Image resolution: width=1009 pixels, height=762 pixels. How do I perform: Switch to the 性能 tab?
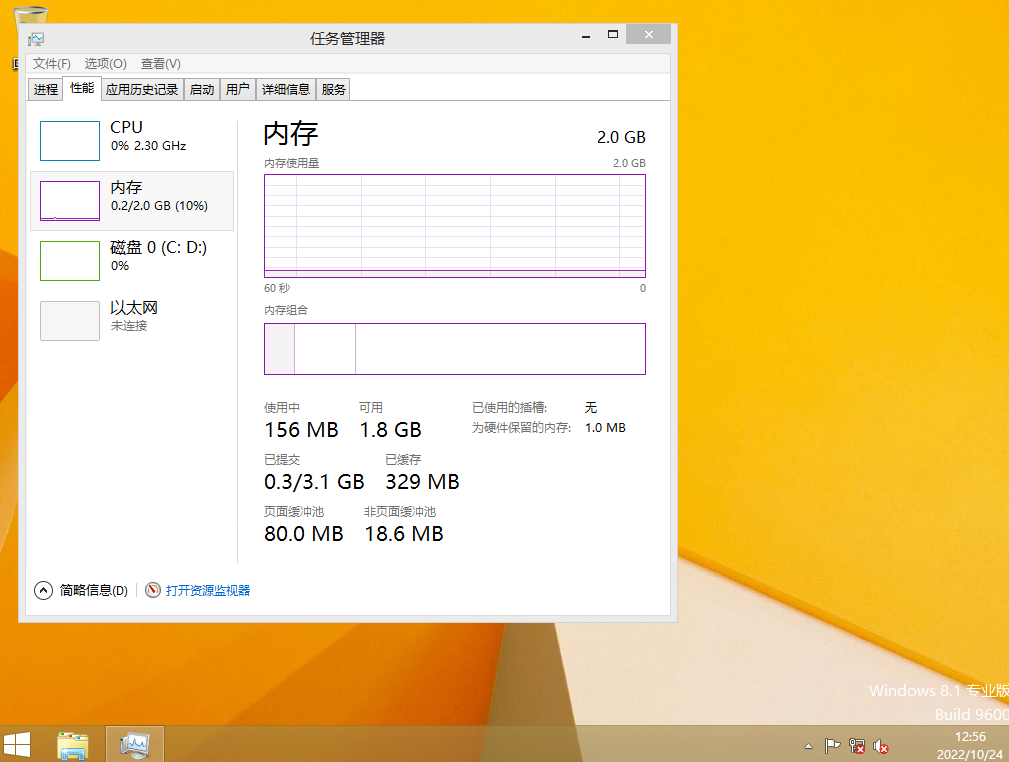point(82,88)
